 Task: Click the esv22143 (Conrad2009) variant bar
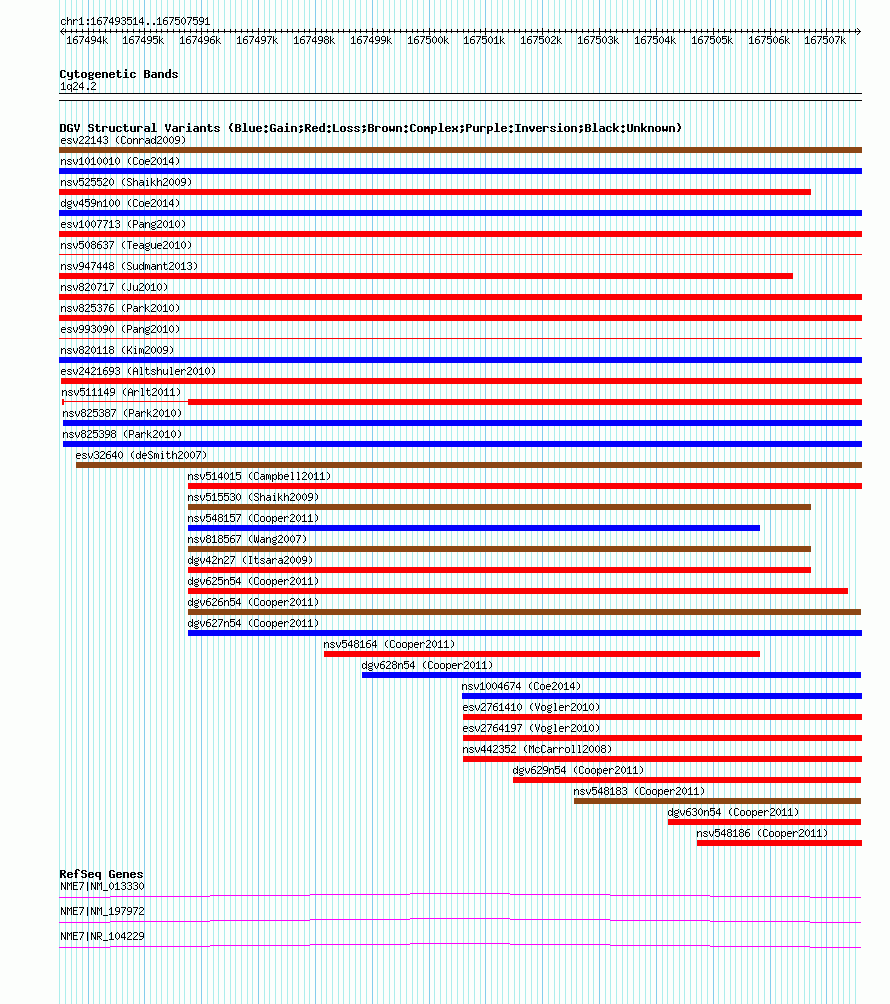[460, 150]
